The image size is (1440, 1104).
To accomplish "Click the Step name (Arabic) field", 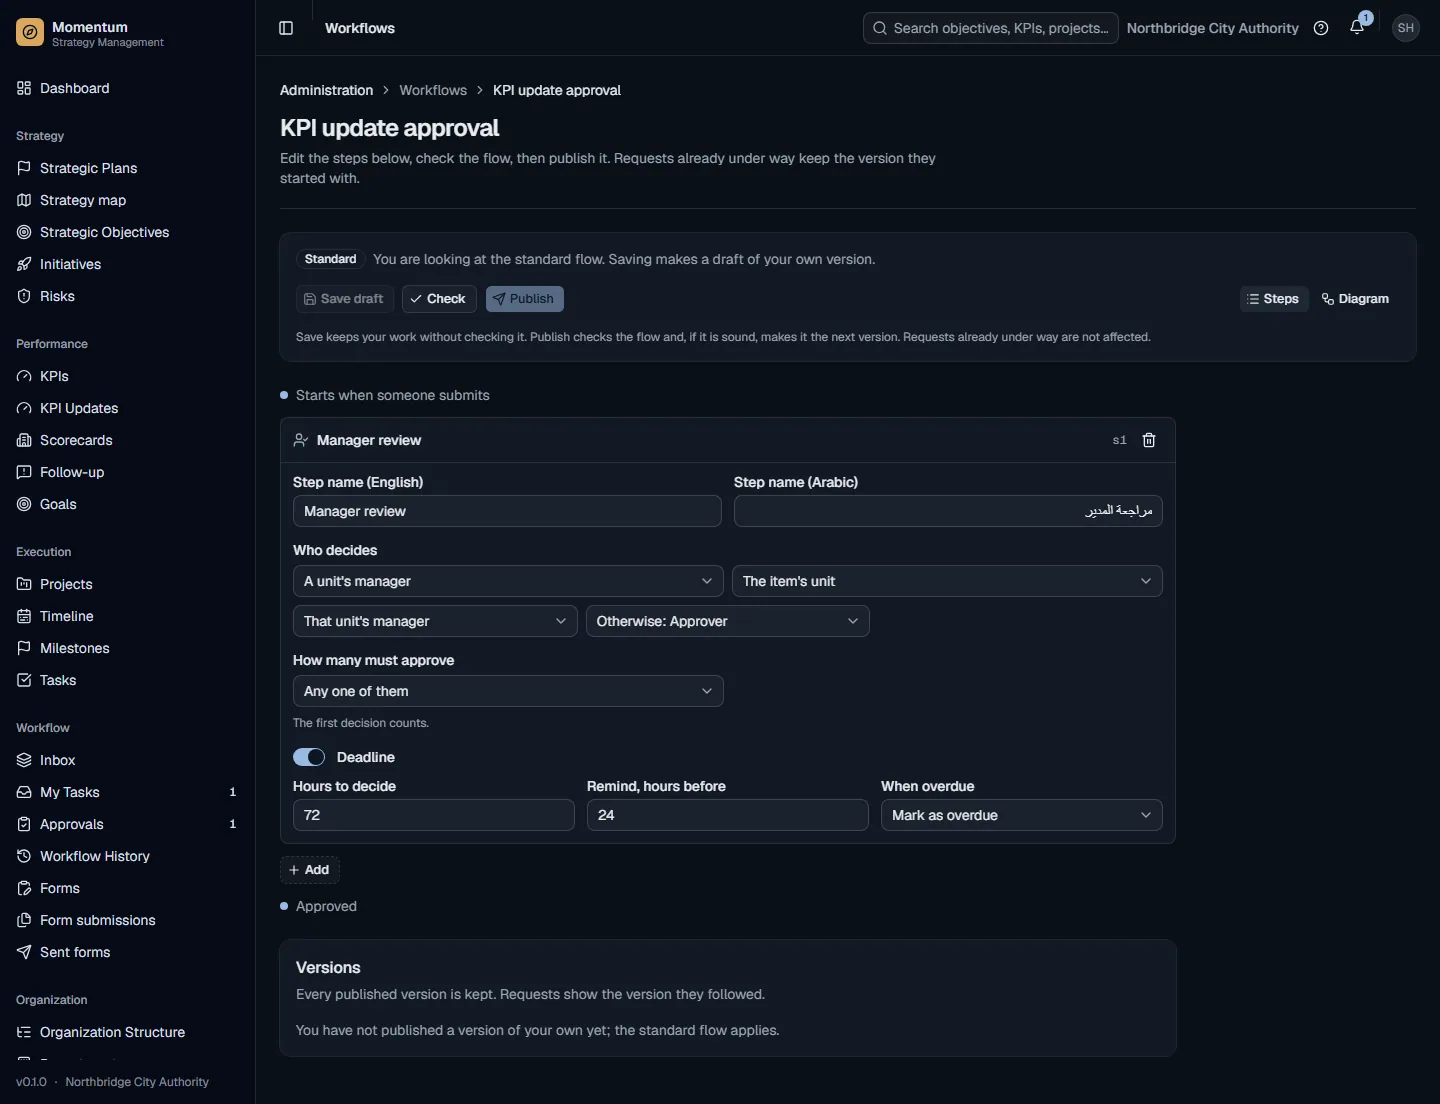I will click(948, 511).
